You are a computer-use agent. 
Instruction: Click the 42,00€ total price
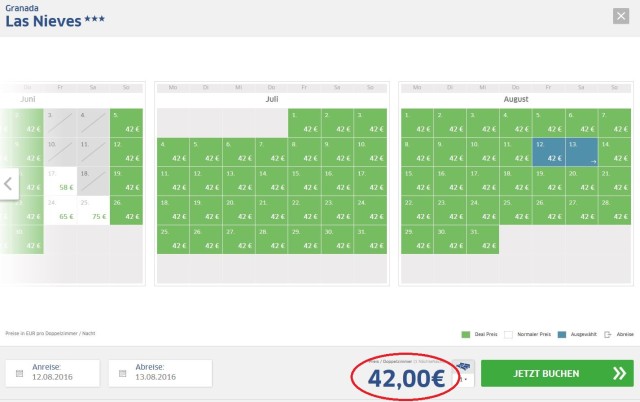(405, 379)
